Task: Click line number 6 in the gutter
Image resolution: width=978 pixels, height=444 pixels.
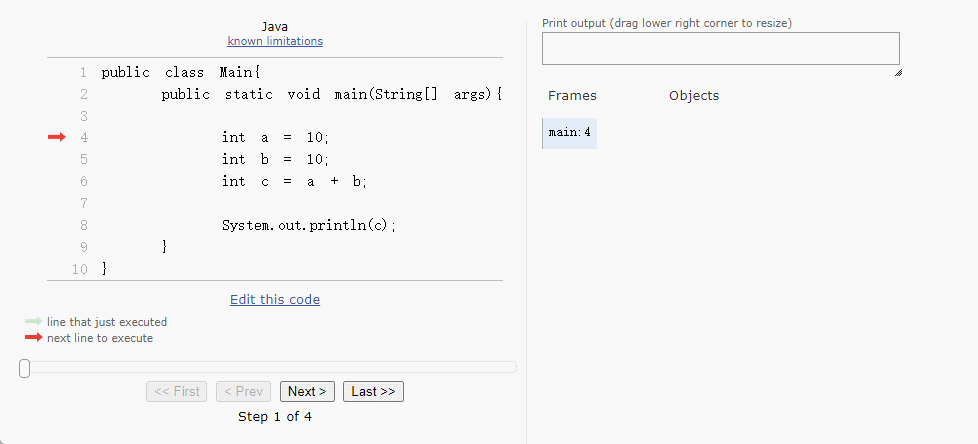Action: click(84, 181)
